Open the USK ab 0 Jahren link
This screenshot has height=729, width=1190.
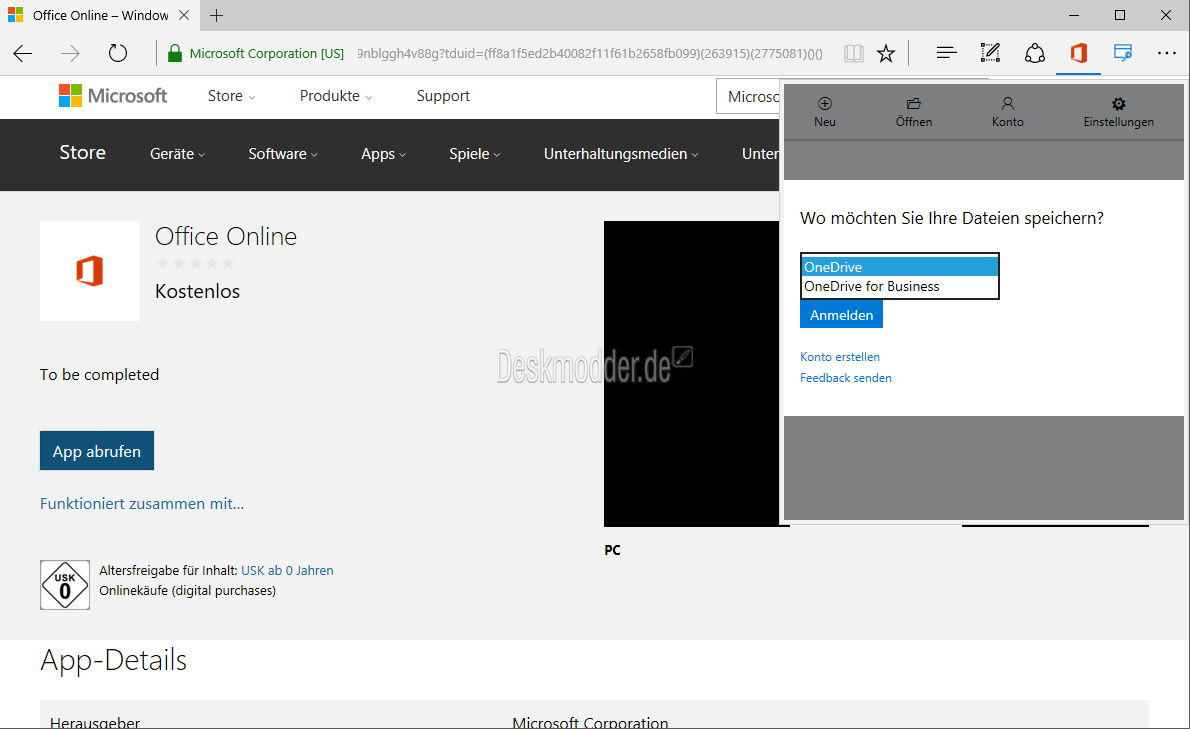click(287, 570)
